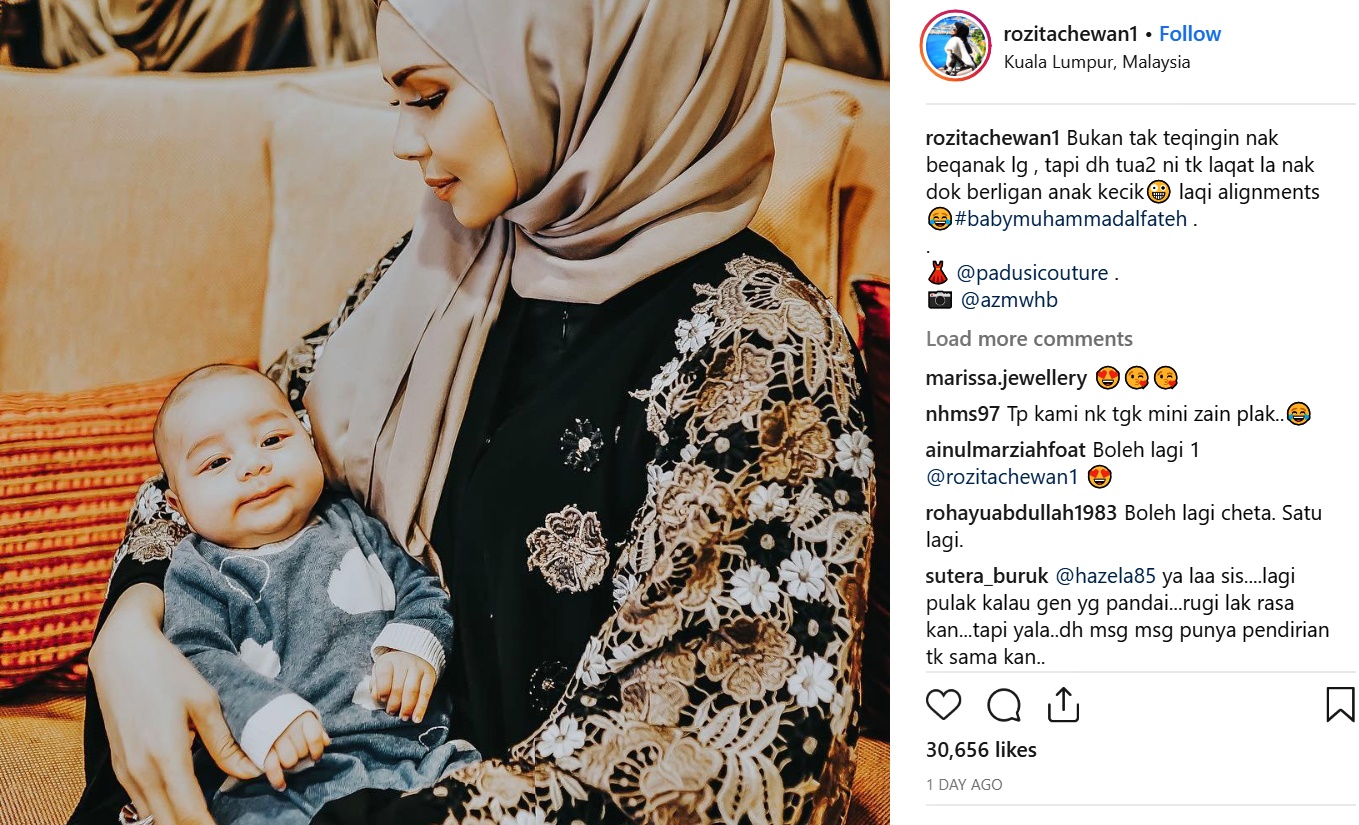1359x825 pixels.
Task: Visit the @padusicouture profile mention
Action: [x=1032, y=273]
